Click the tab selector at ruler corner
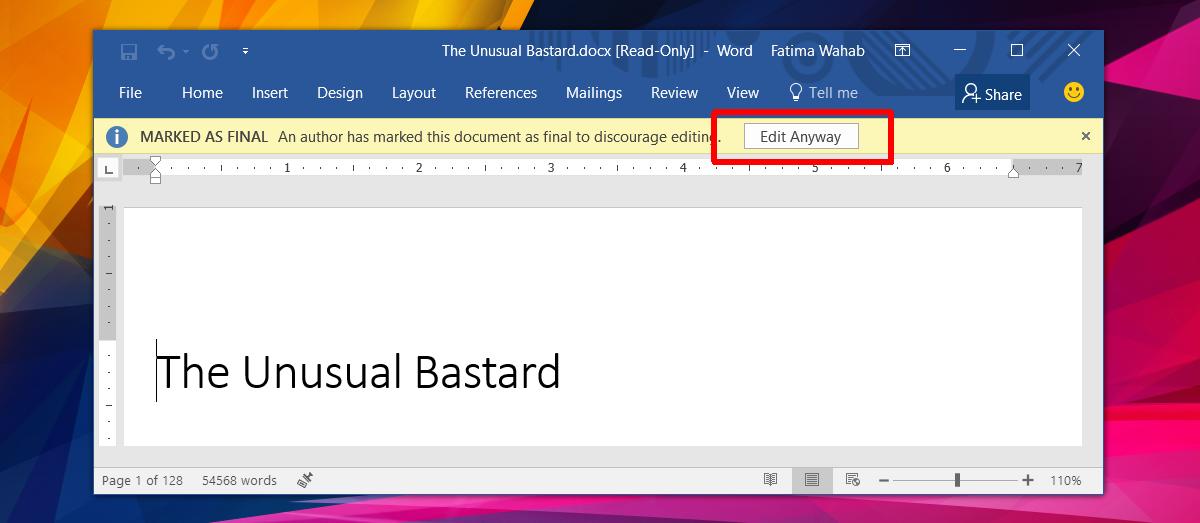The image size is (1200, 523). tap(108, 169)
